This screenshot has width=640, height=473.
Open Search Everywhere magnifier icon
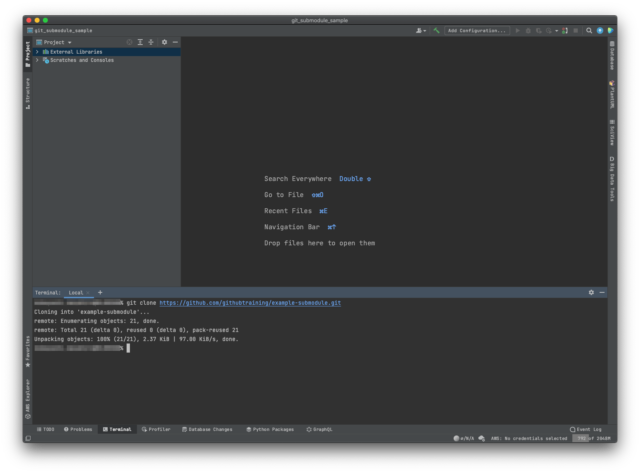click(589, 31)
